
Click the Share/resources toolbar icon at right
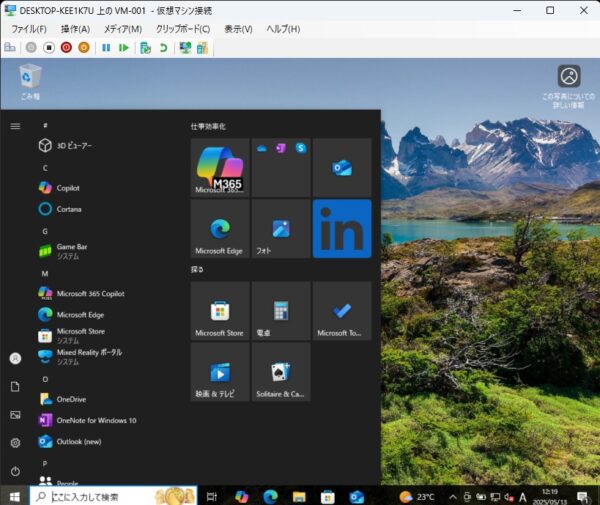point(202,48)
